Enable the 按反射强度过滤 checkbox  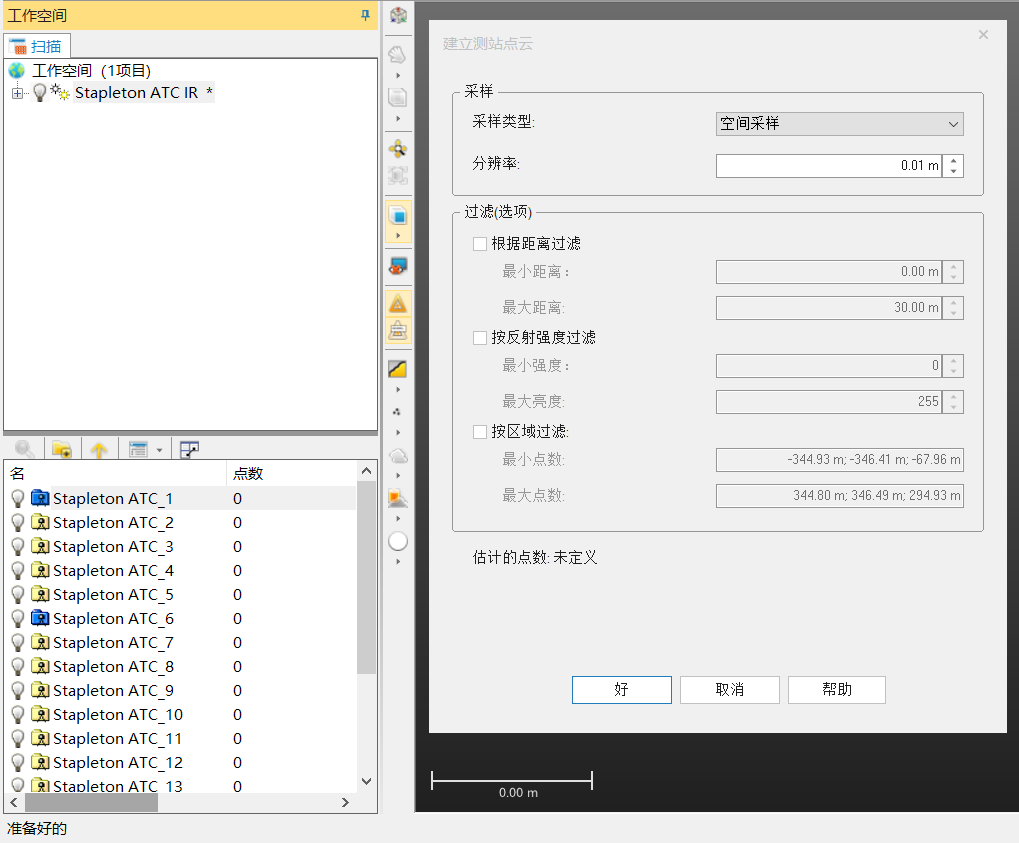coord(477,337)
